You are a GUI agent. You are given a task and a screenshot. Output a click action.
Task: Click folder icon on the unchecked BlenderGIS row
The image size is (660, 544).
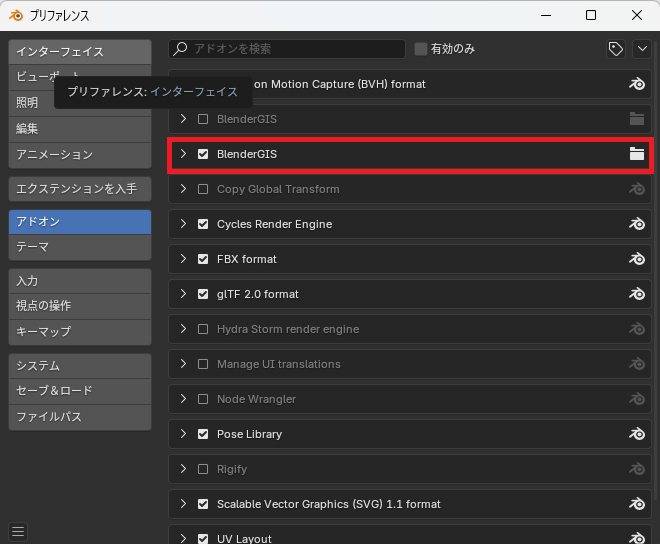(637, 119)
